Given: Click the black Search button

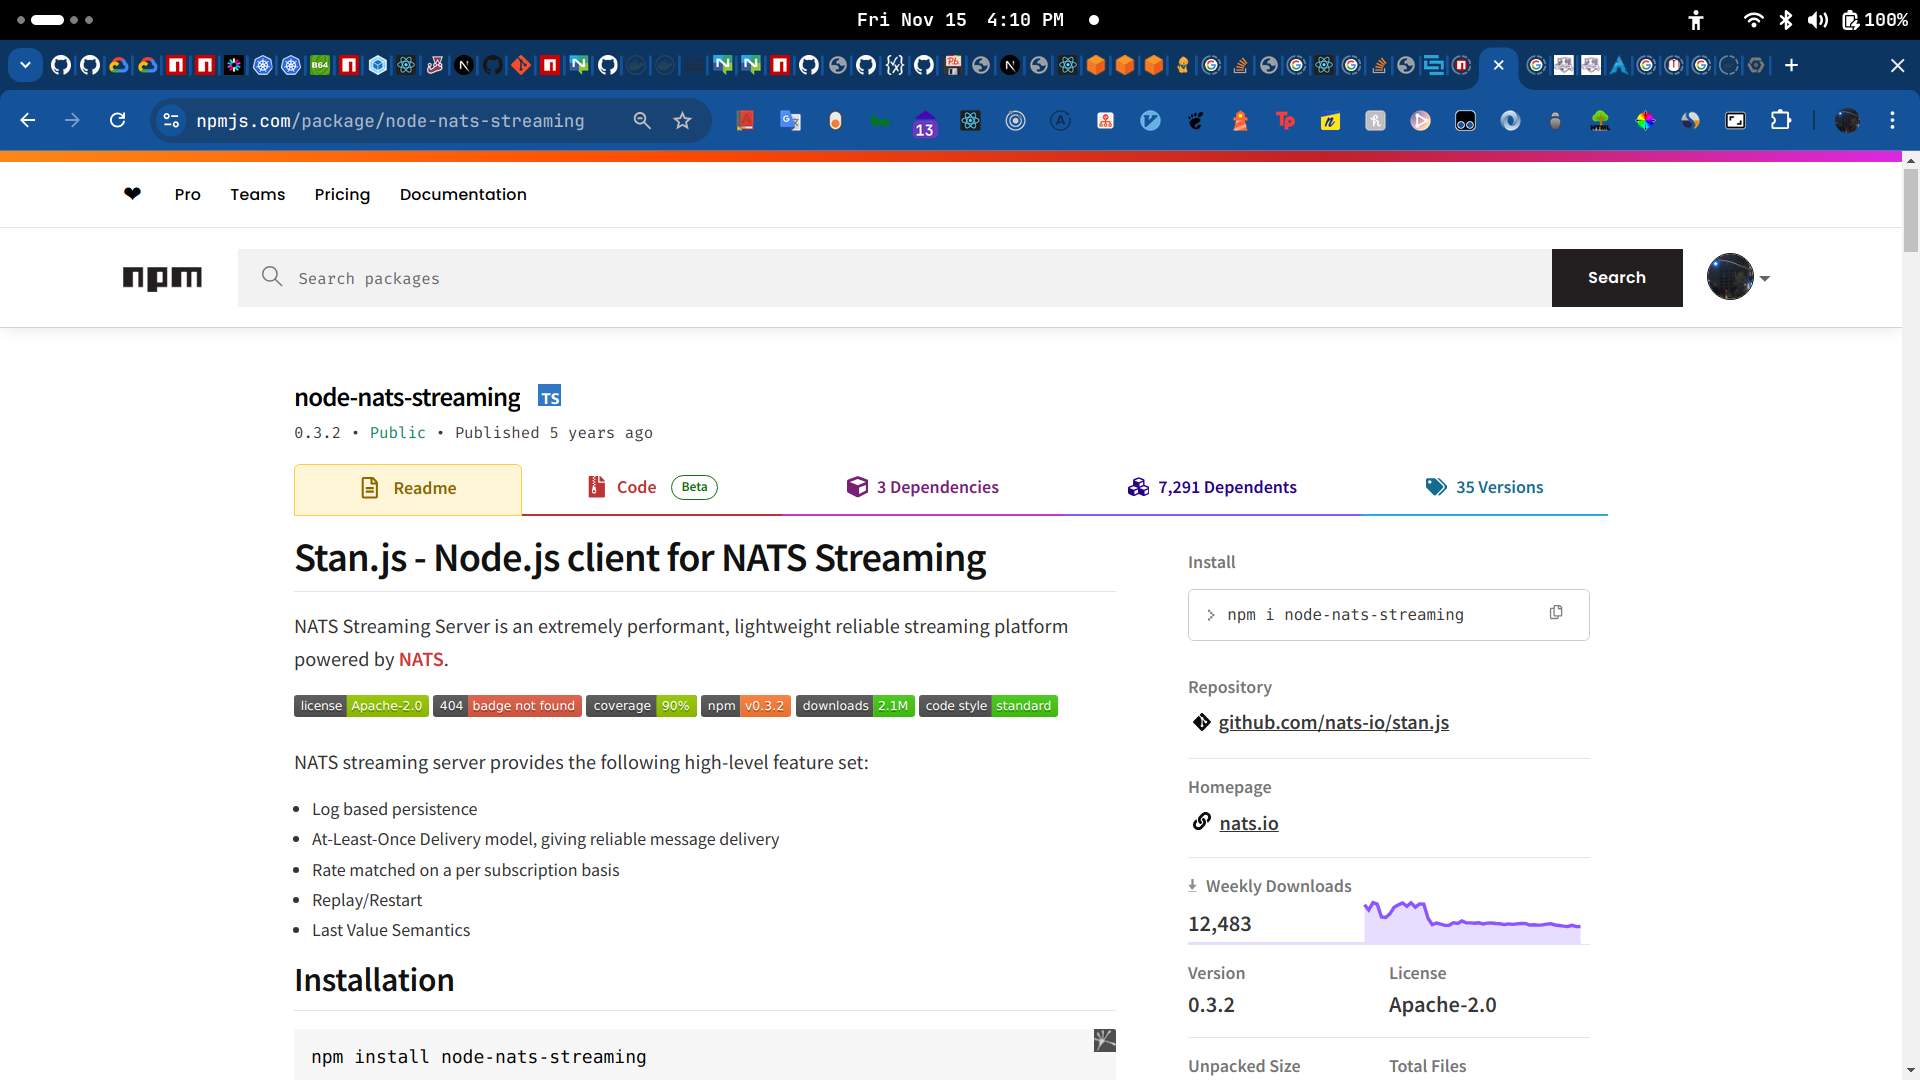Looking at the screenshot, I should coord(1617,277).
